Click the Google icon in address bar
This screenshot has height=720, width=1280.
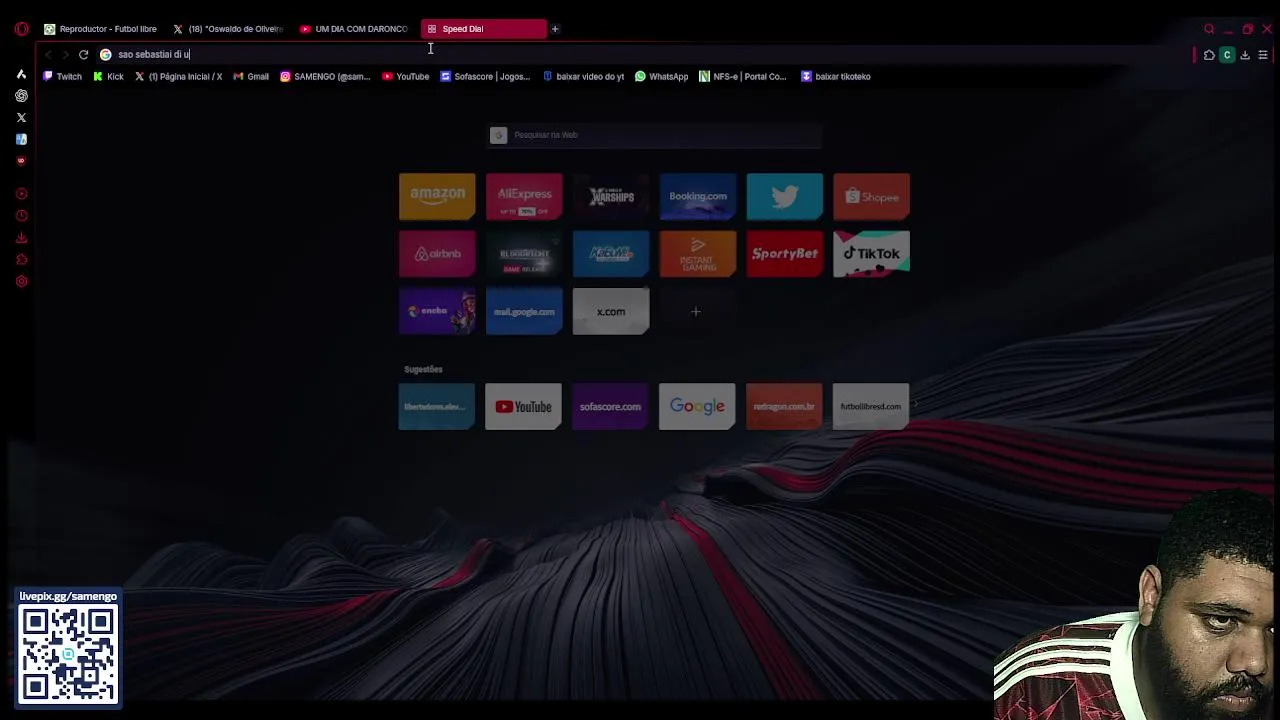click(x=105, y=55)
